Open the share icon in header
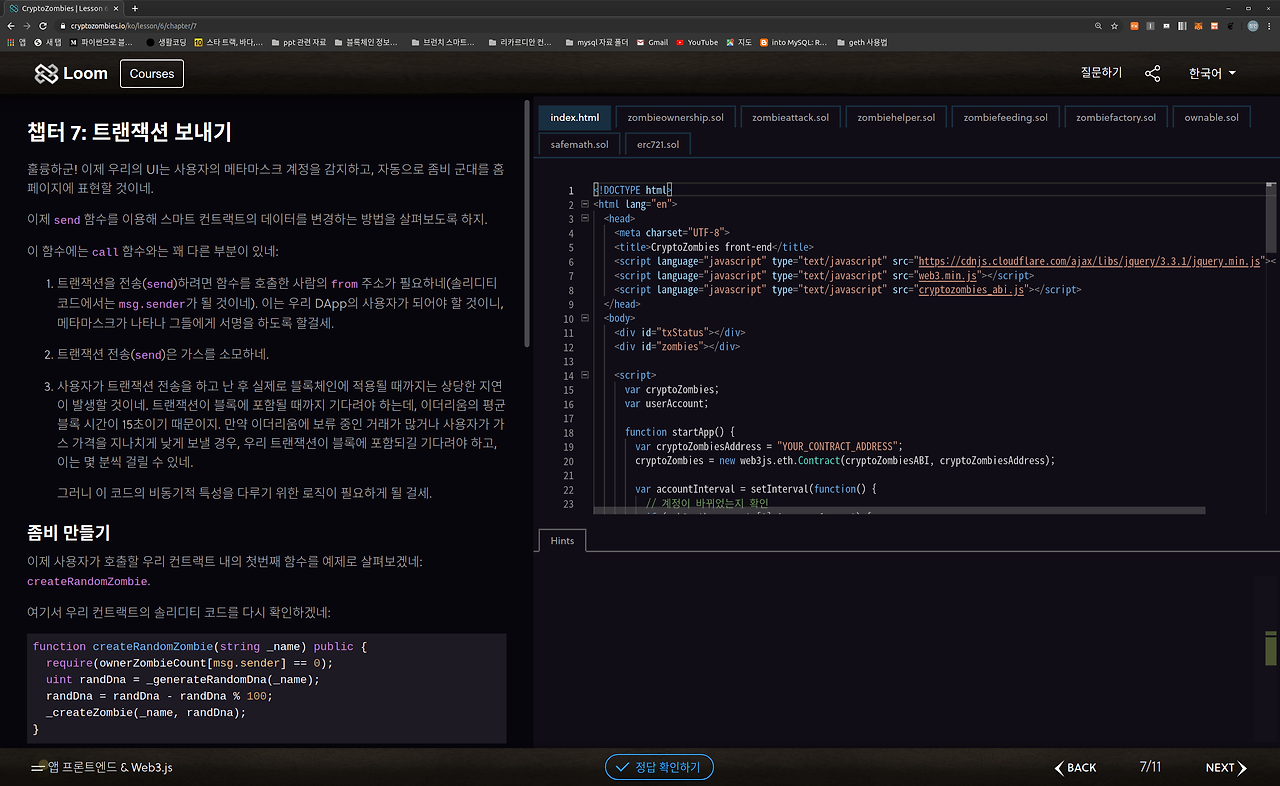Image resolution: width=1280 pixels, height=786 pixels. (1153, 73)
